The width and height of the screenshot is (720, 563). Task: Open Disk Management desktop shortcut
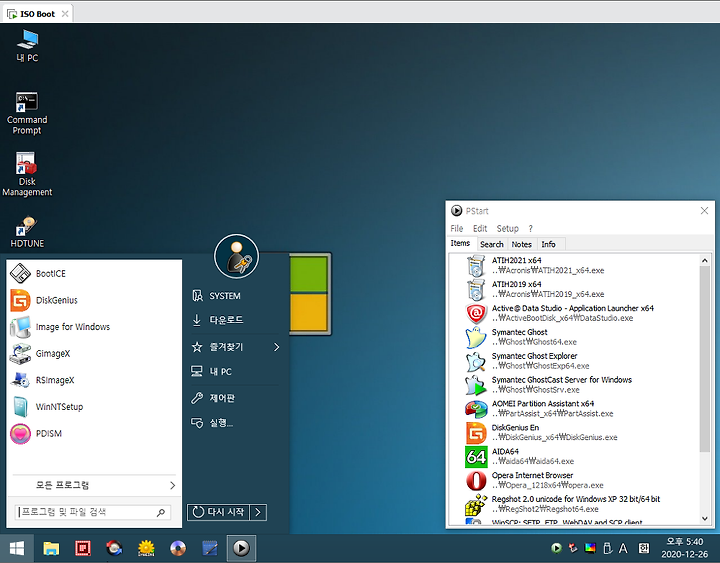(27, 175)
